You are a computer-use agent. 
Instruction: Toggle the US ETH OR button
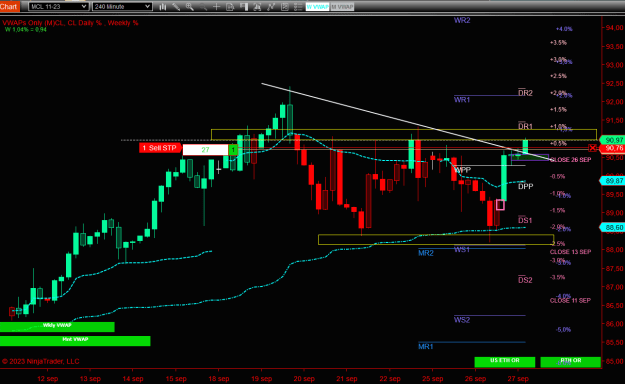tap(505, 362)
